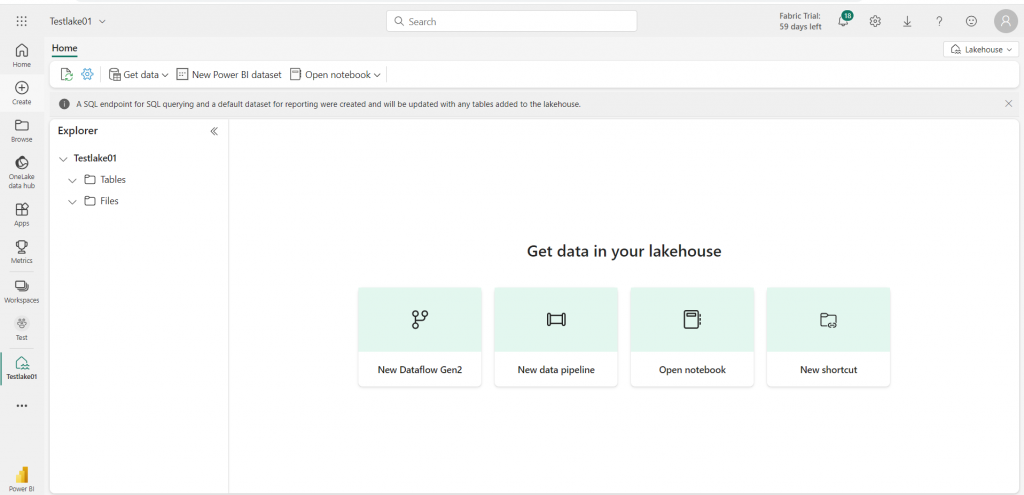Open Metrics trophy icon

coord(22,251)
